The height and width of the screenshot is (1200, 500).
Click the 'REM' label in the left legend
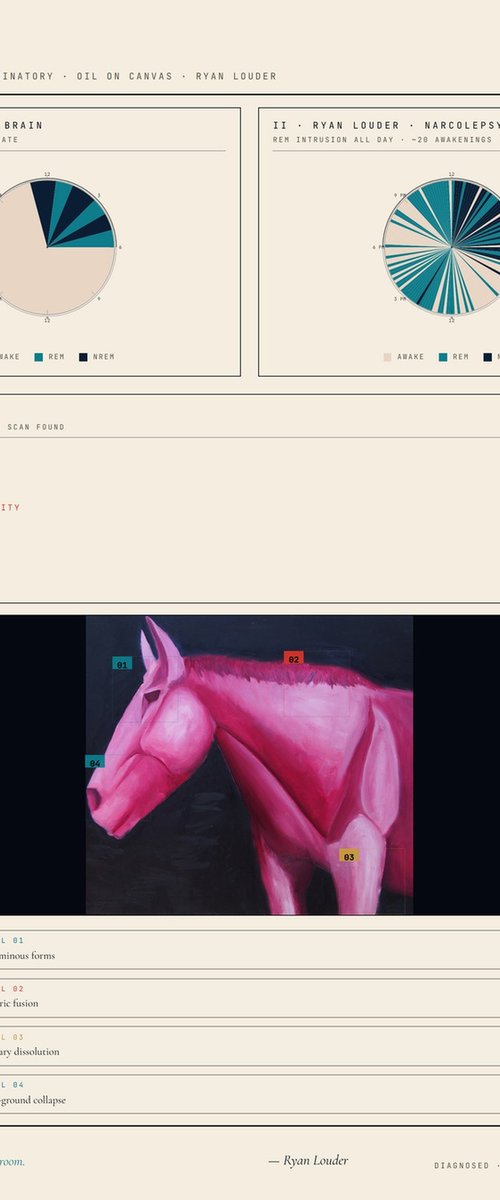(56, 356)
